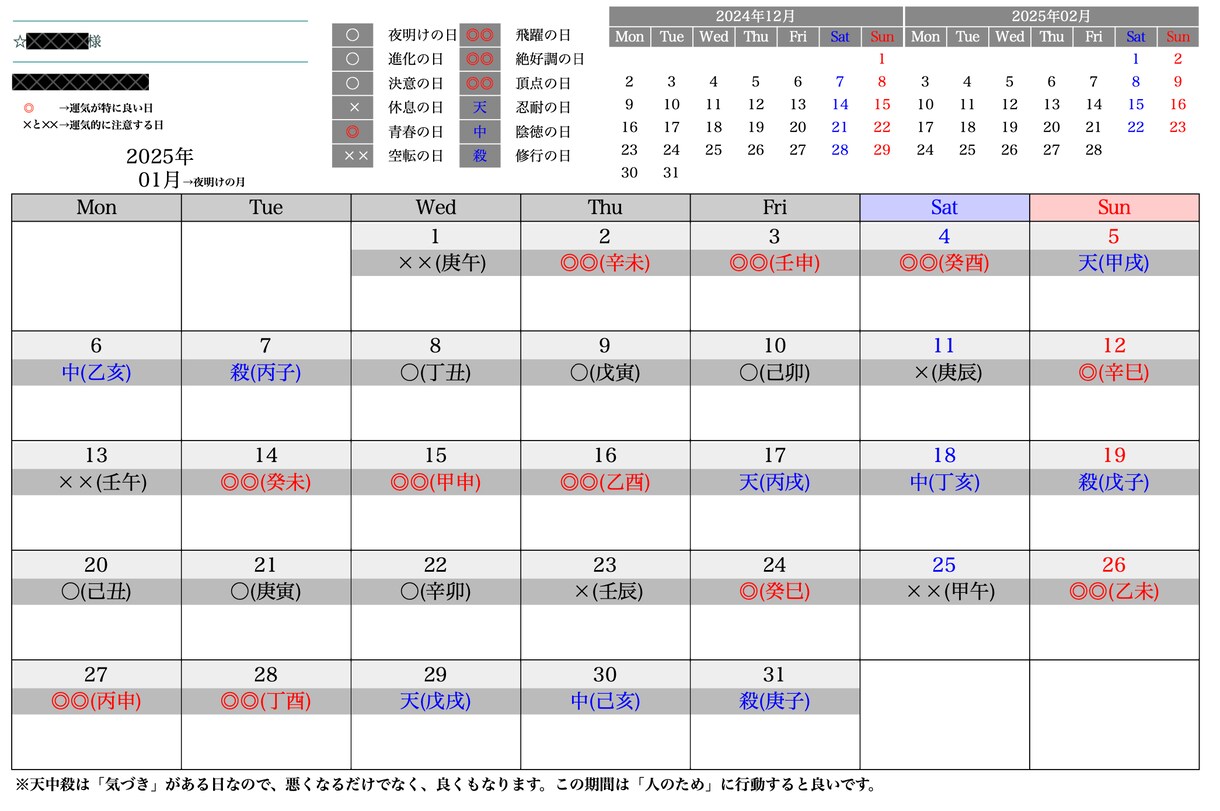The width and height of the screenshot is (1220, 811).
Task: Select the 陰徳の日 blue 中 icon
Action: [x=480, y=132]
